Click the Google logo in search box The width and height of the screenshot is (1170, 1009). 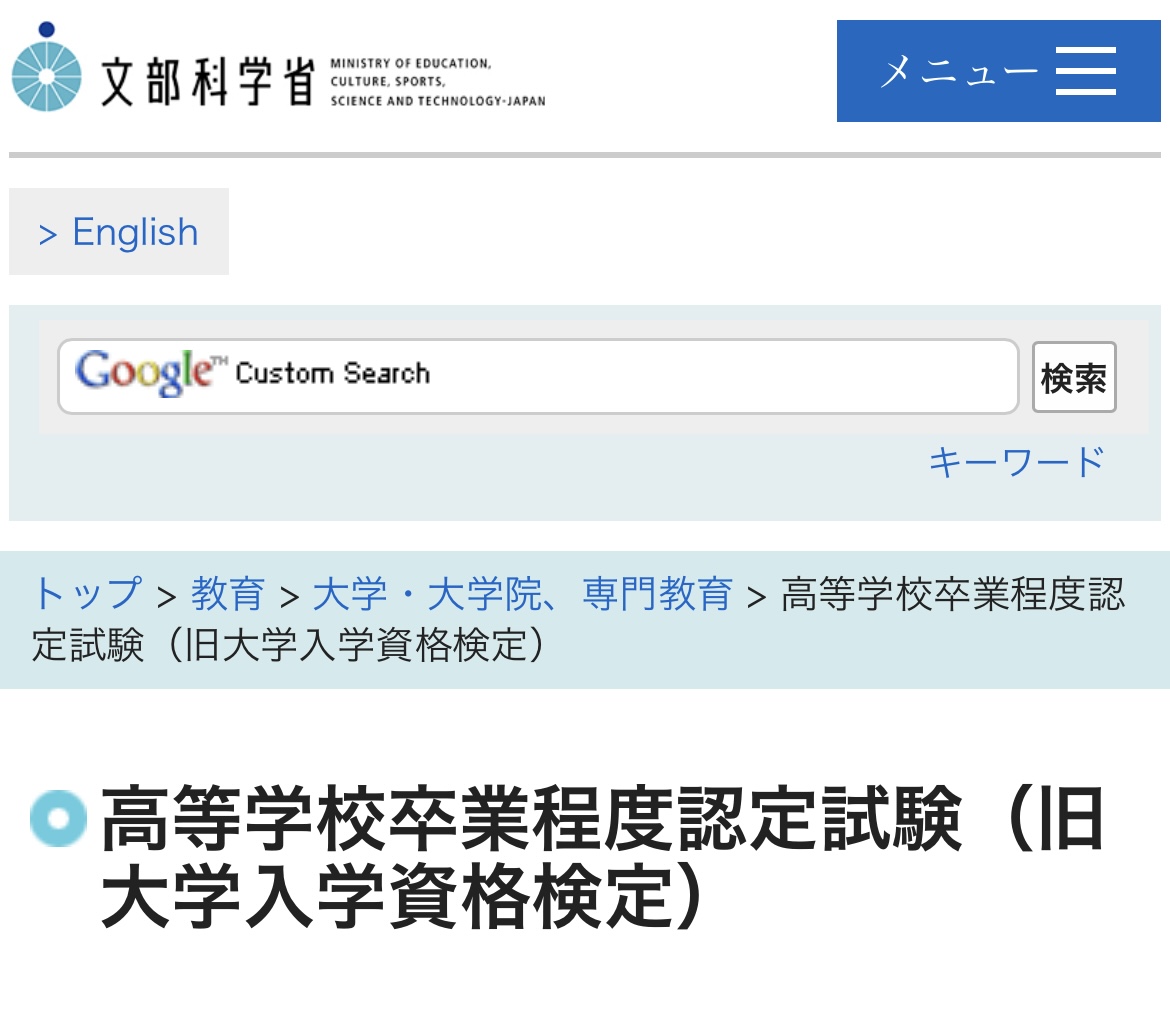pyautogui.click(x=151, y=371)
